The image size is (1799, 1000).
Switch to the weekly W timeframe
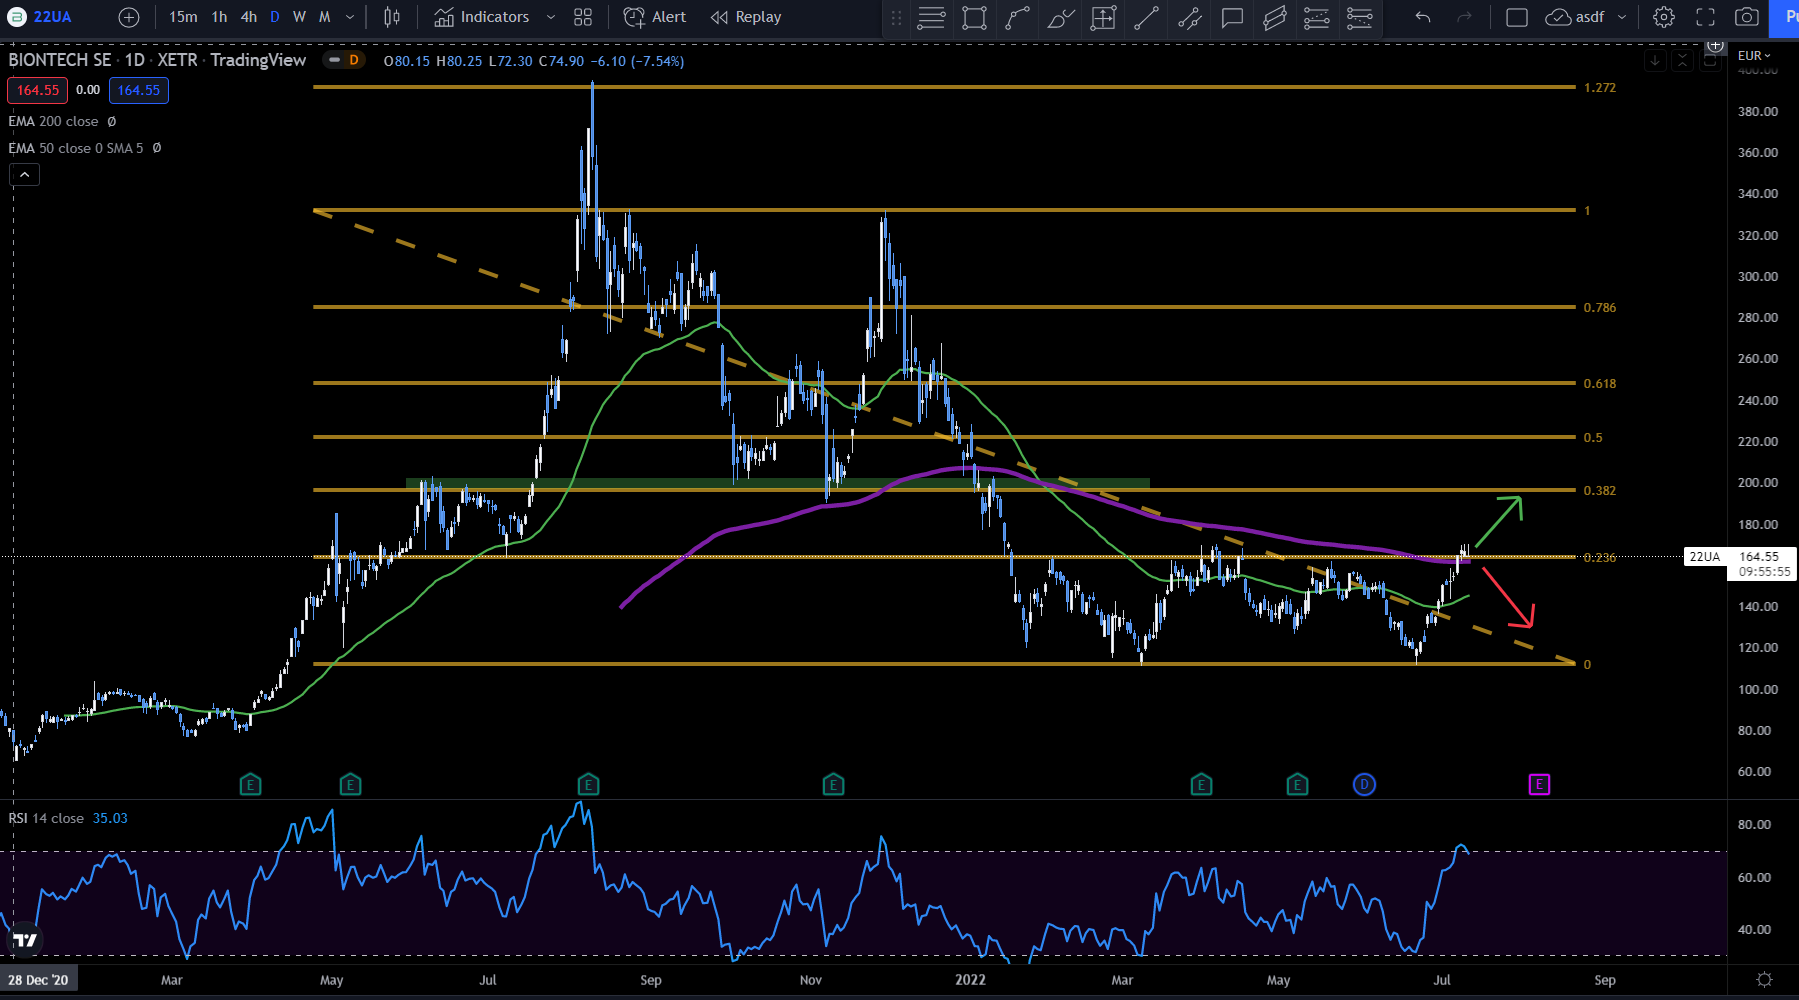click(299, 17)
